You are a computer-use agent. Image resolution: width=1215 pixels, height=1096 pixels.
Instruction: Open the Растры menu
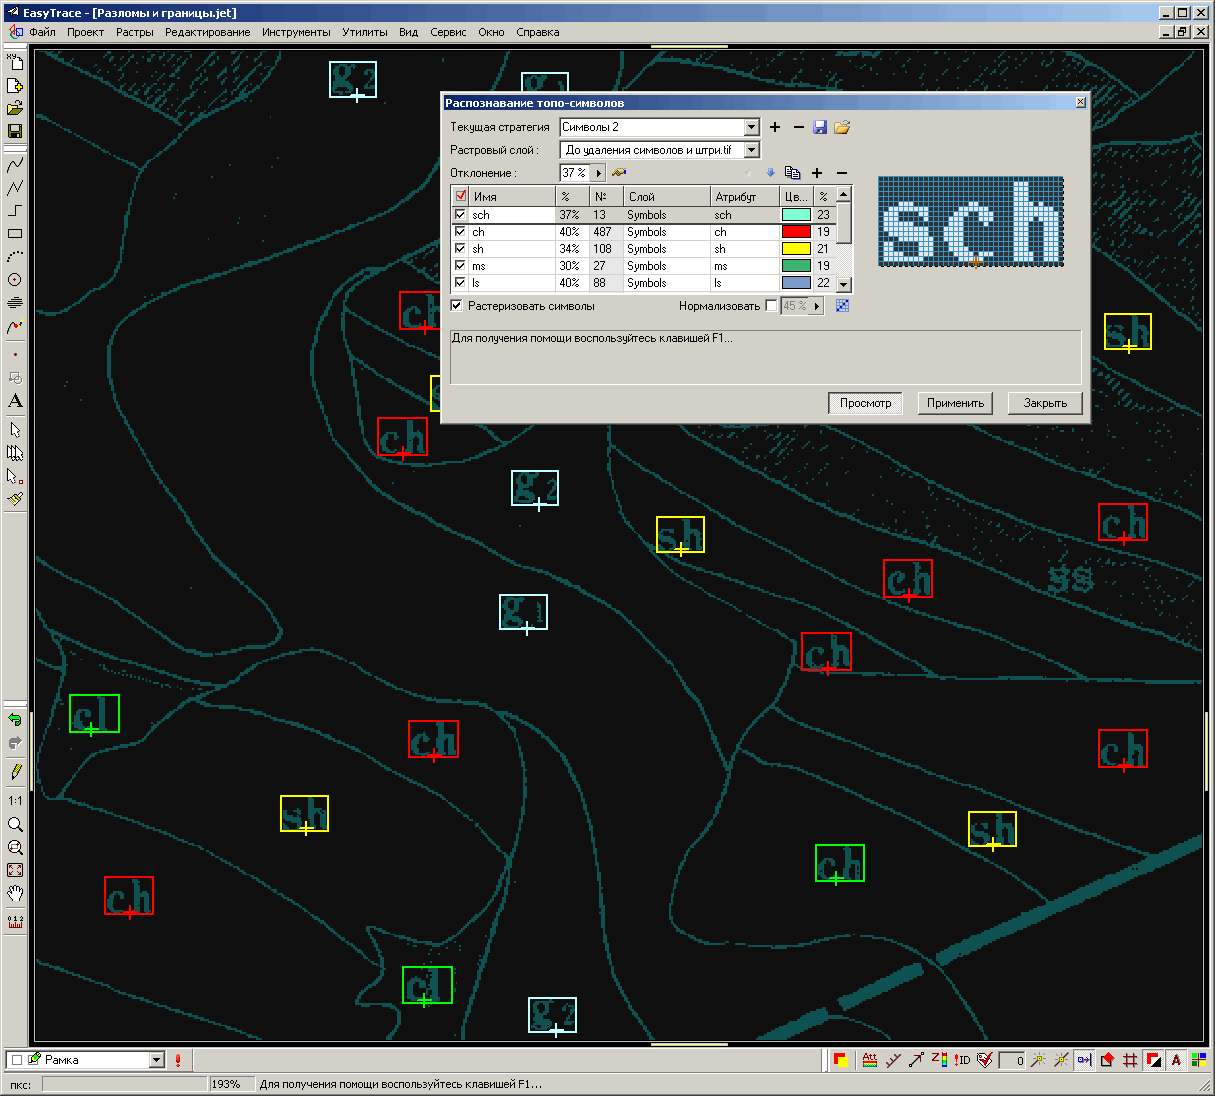pyautogui.click(x=134, y=32)
